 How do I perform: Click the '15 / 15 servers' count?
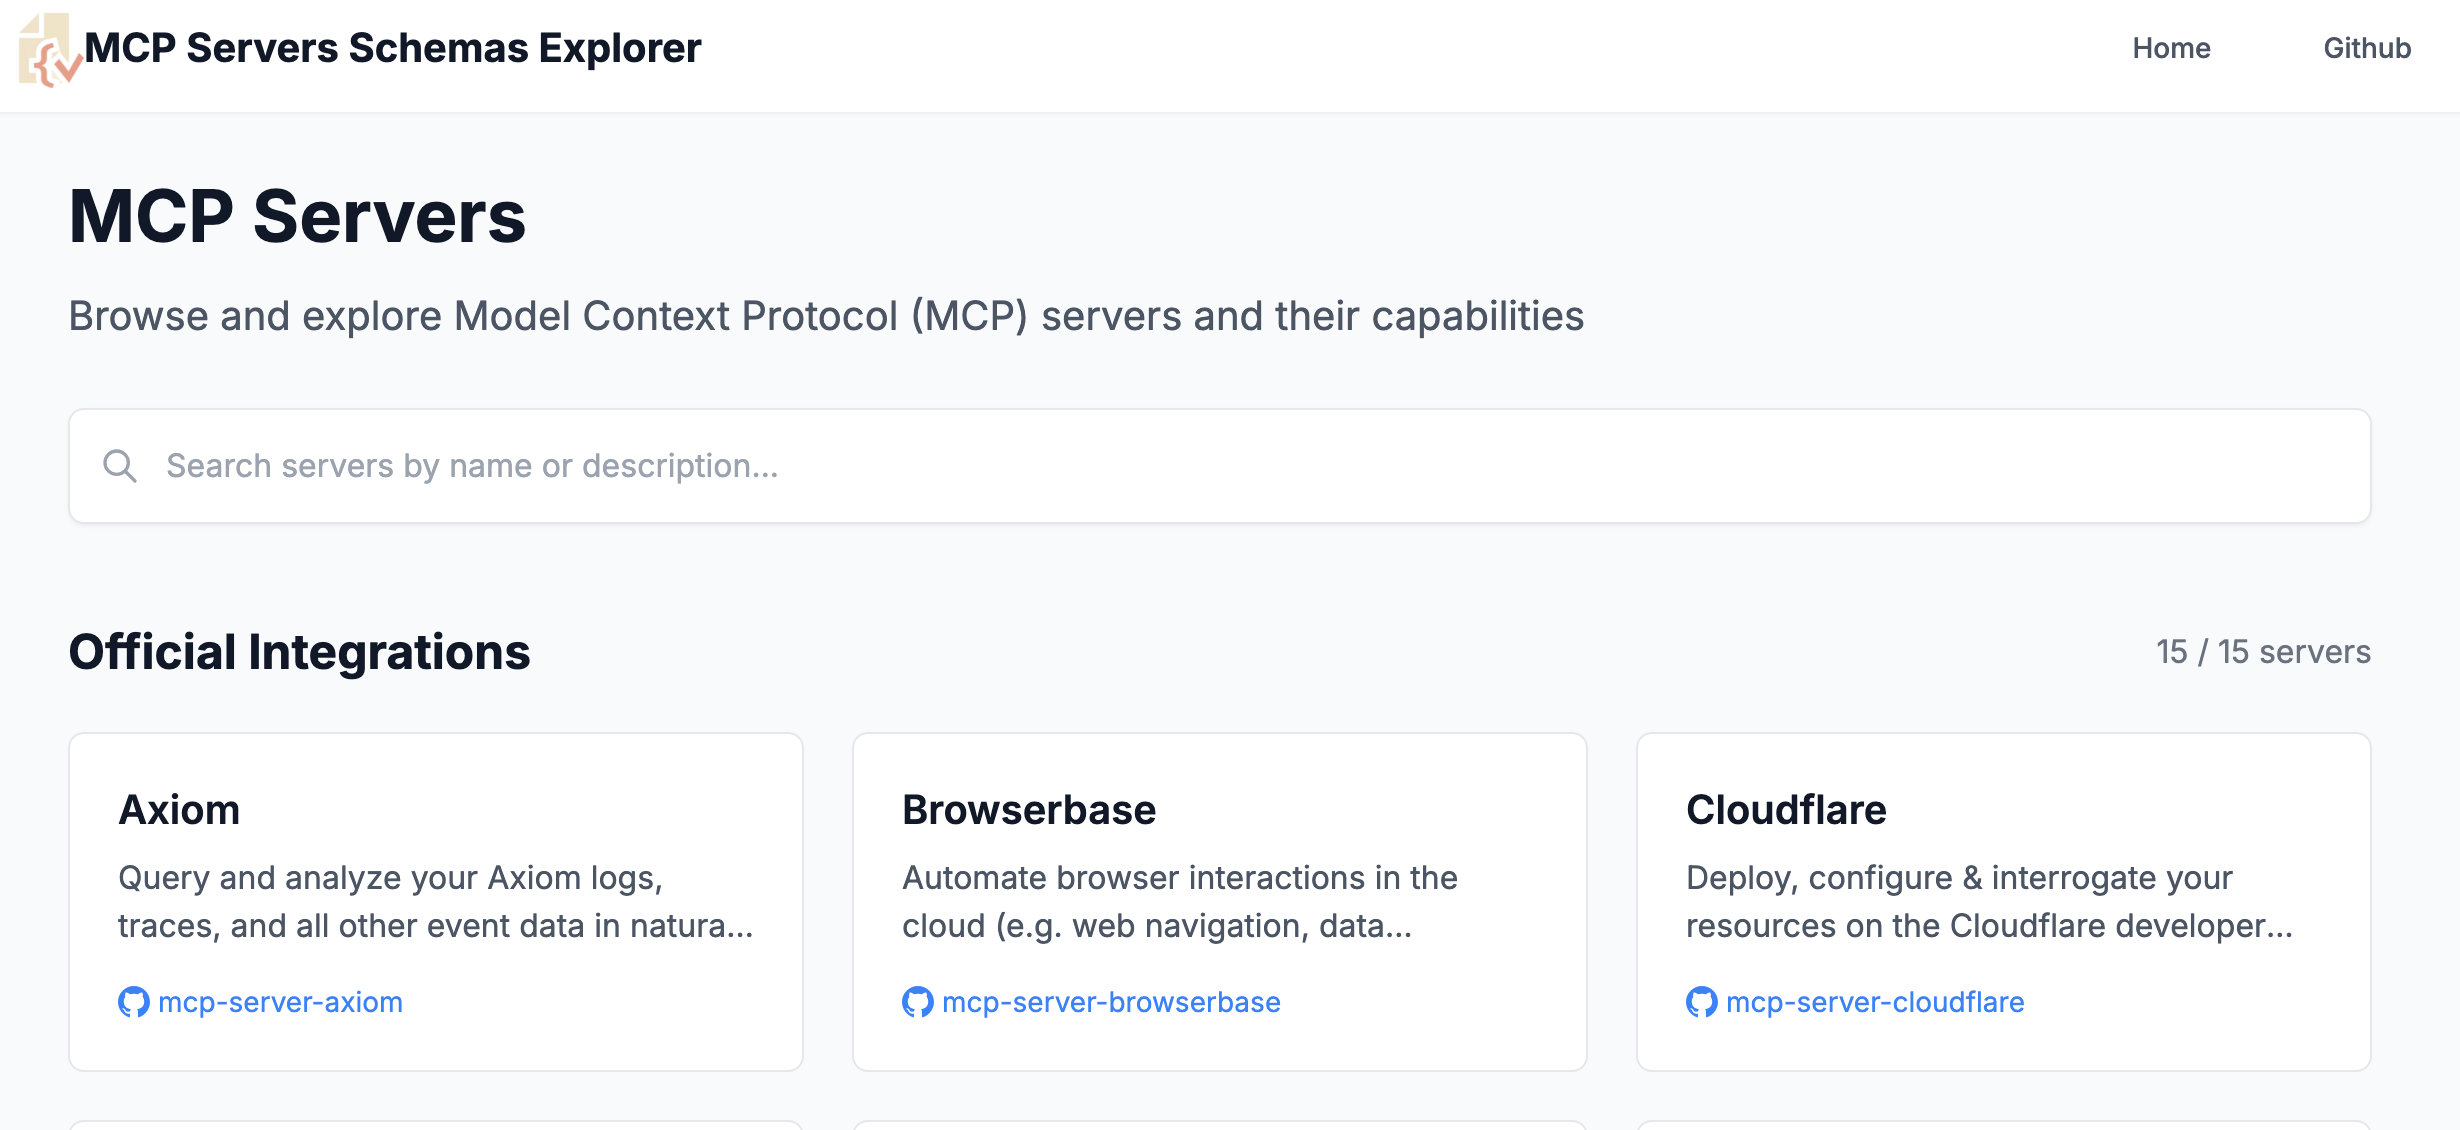[x=2263, y=652]
